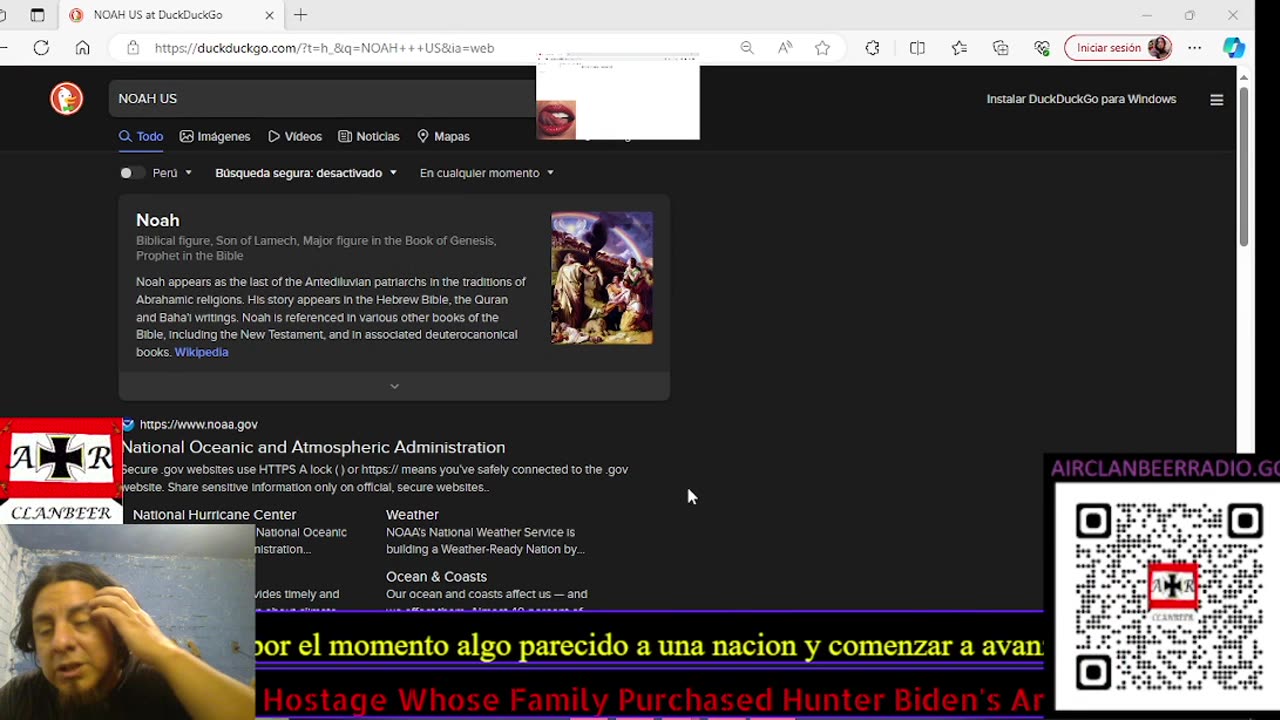1280x720 pixels.
Task: Click the tab groups workspace icon
Action: (2, 15)
